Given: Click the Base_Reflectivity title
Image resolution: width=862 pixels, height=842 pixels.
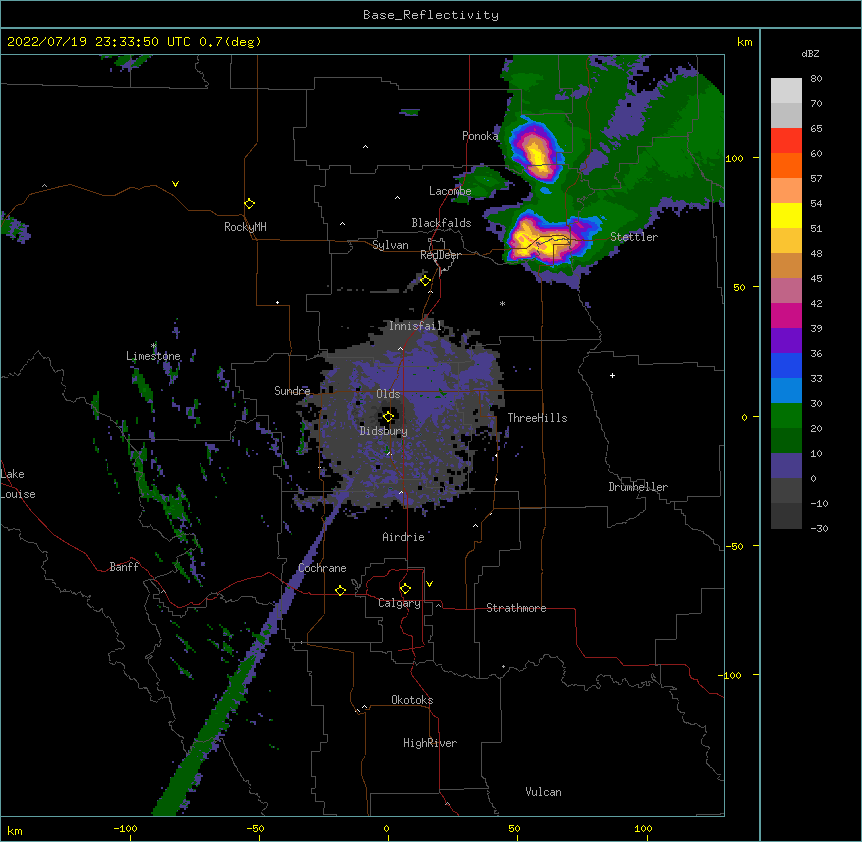Looking at the screenshot, I should click(x=431, y=15).
